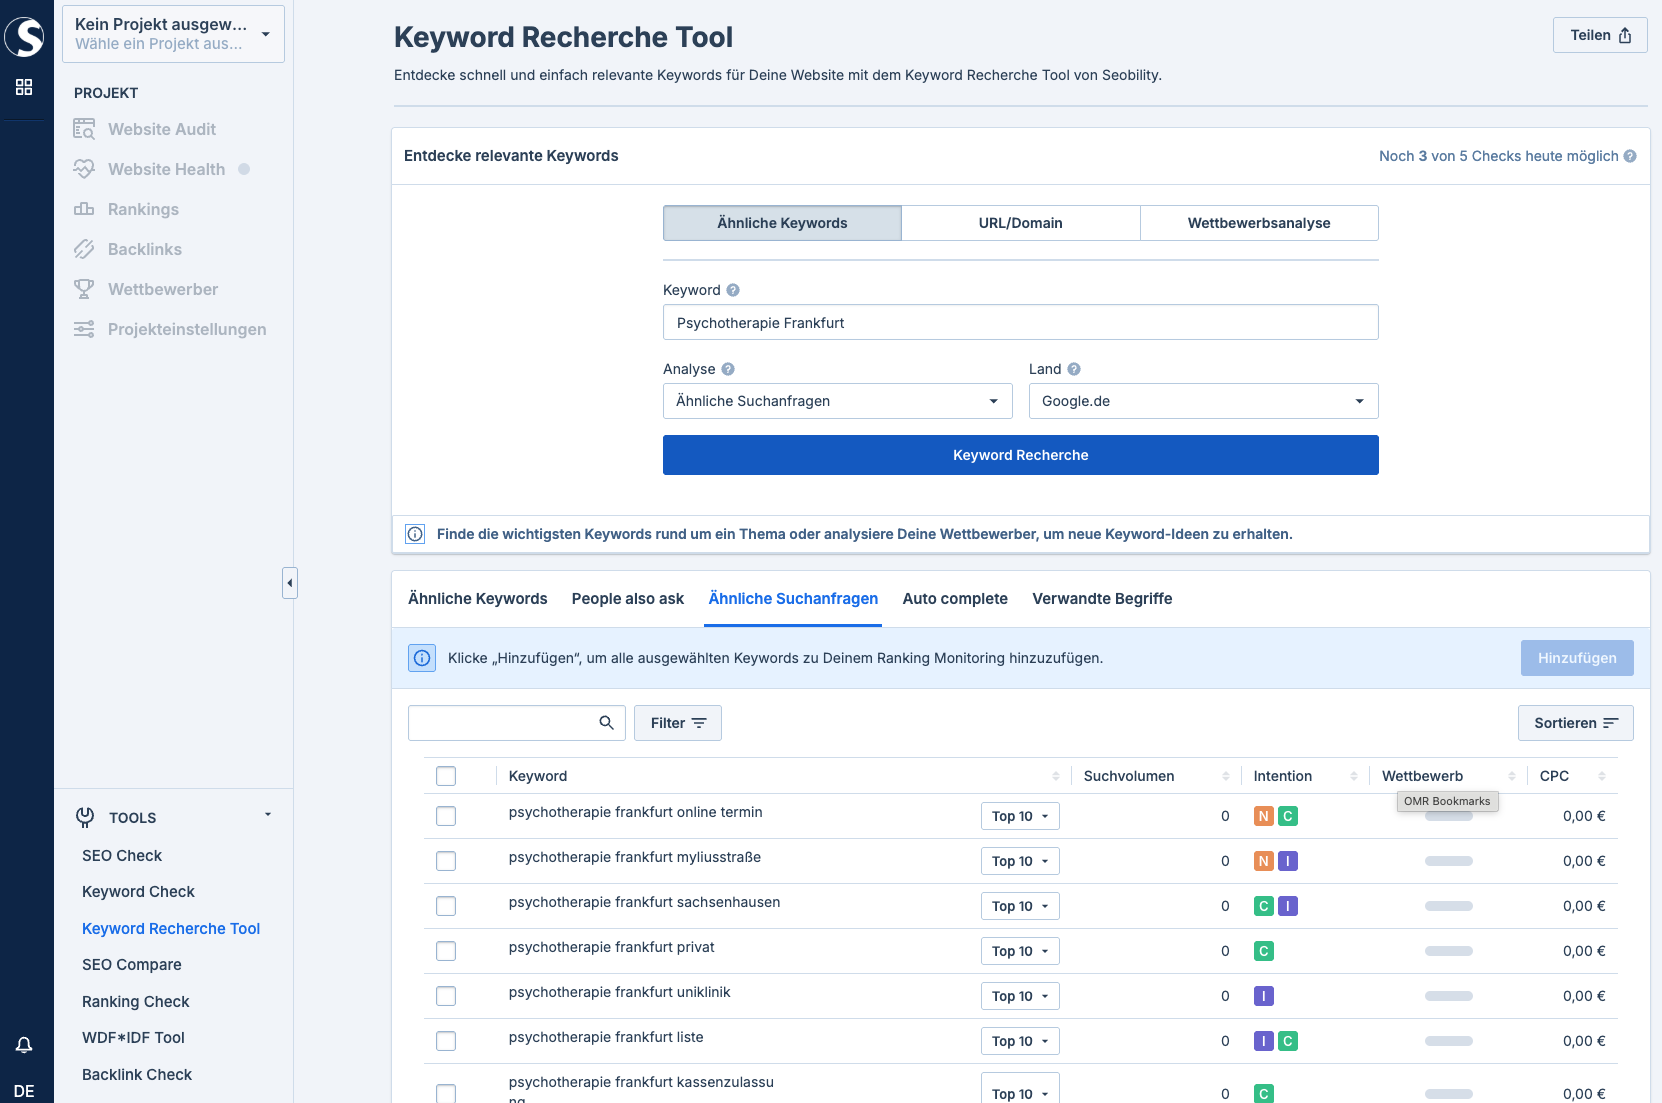This screenshot has width=1662, height=1103.
Task: Click the Website Health heart icon
Action: (84, 169)
